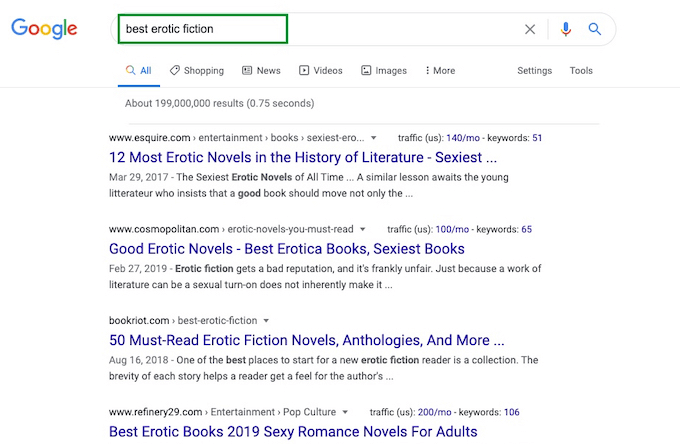
Task: Open '12 Most Erotic Novels' result link
Action: point(303,157)
